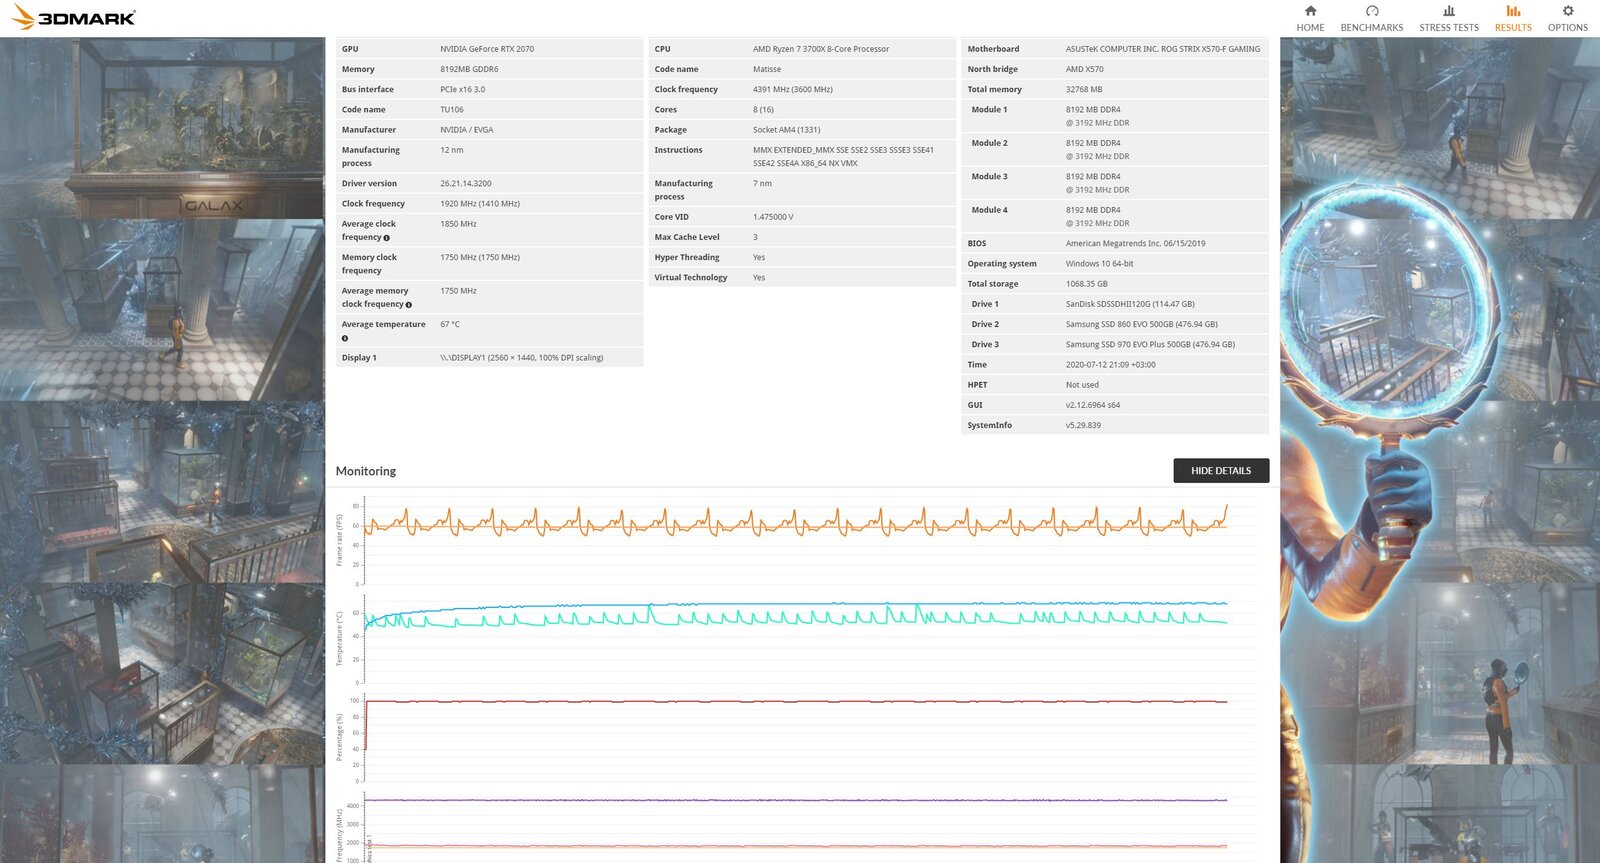
Task: Select Virtual Technology Yes value
Action: click(759, 278)
